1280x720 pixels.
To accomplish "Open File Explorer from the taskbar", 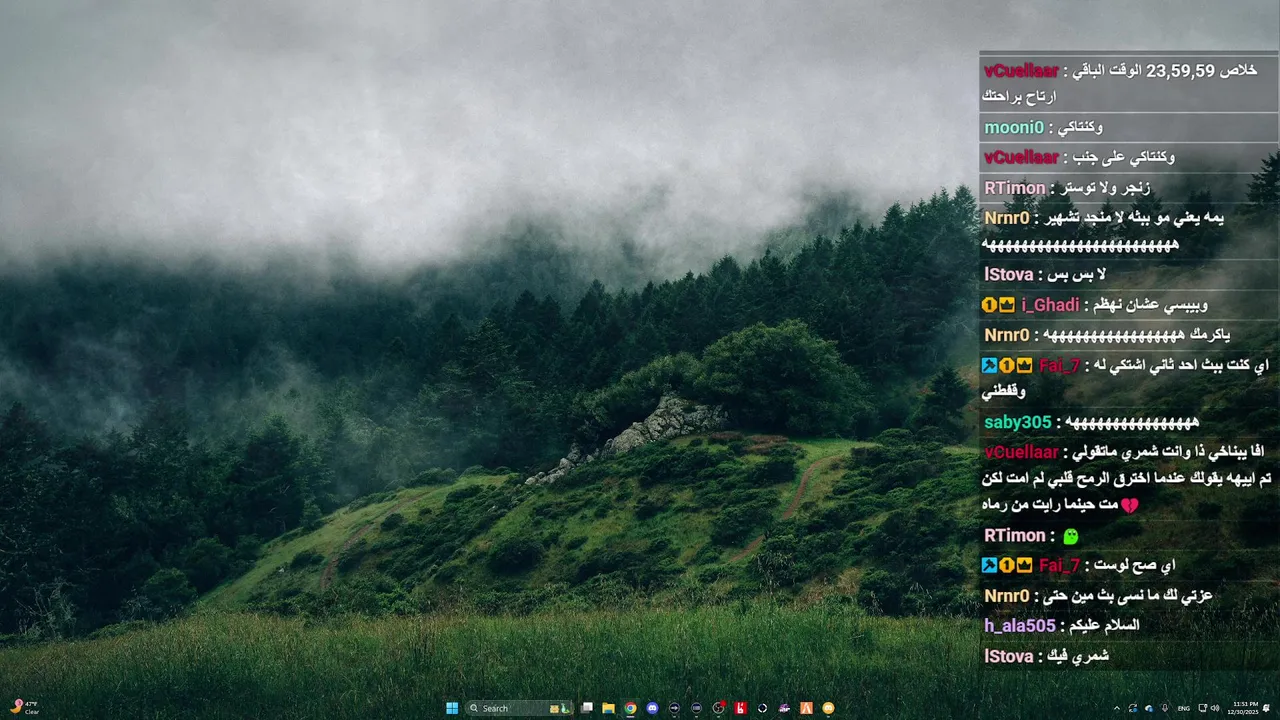I will [608, 708].
